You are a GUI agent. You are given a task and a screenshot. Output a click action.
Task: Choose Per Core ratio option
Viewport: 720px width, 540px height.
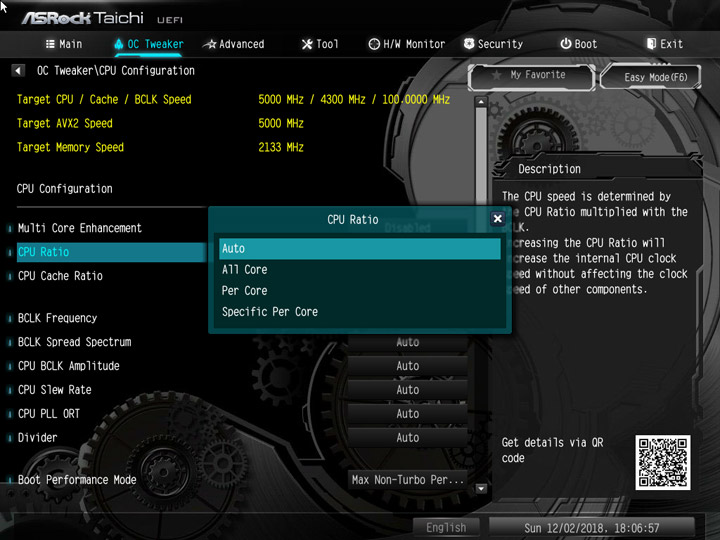[360, 291]
